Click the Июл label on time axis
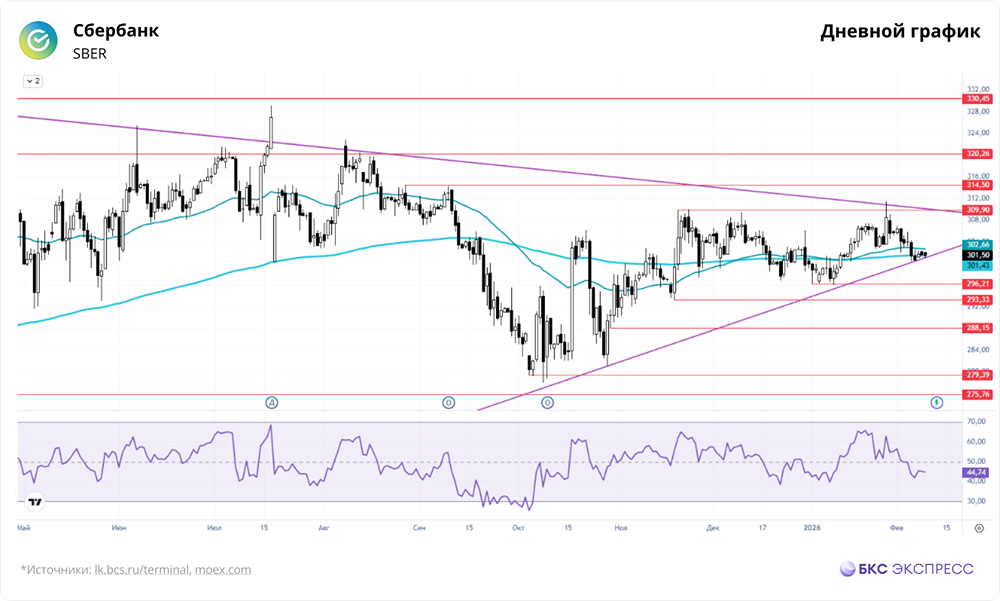Viewport: 1000px width, 601px height. click(214, 528)
